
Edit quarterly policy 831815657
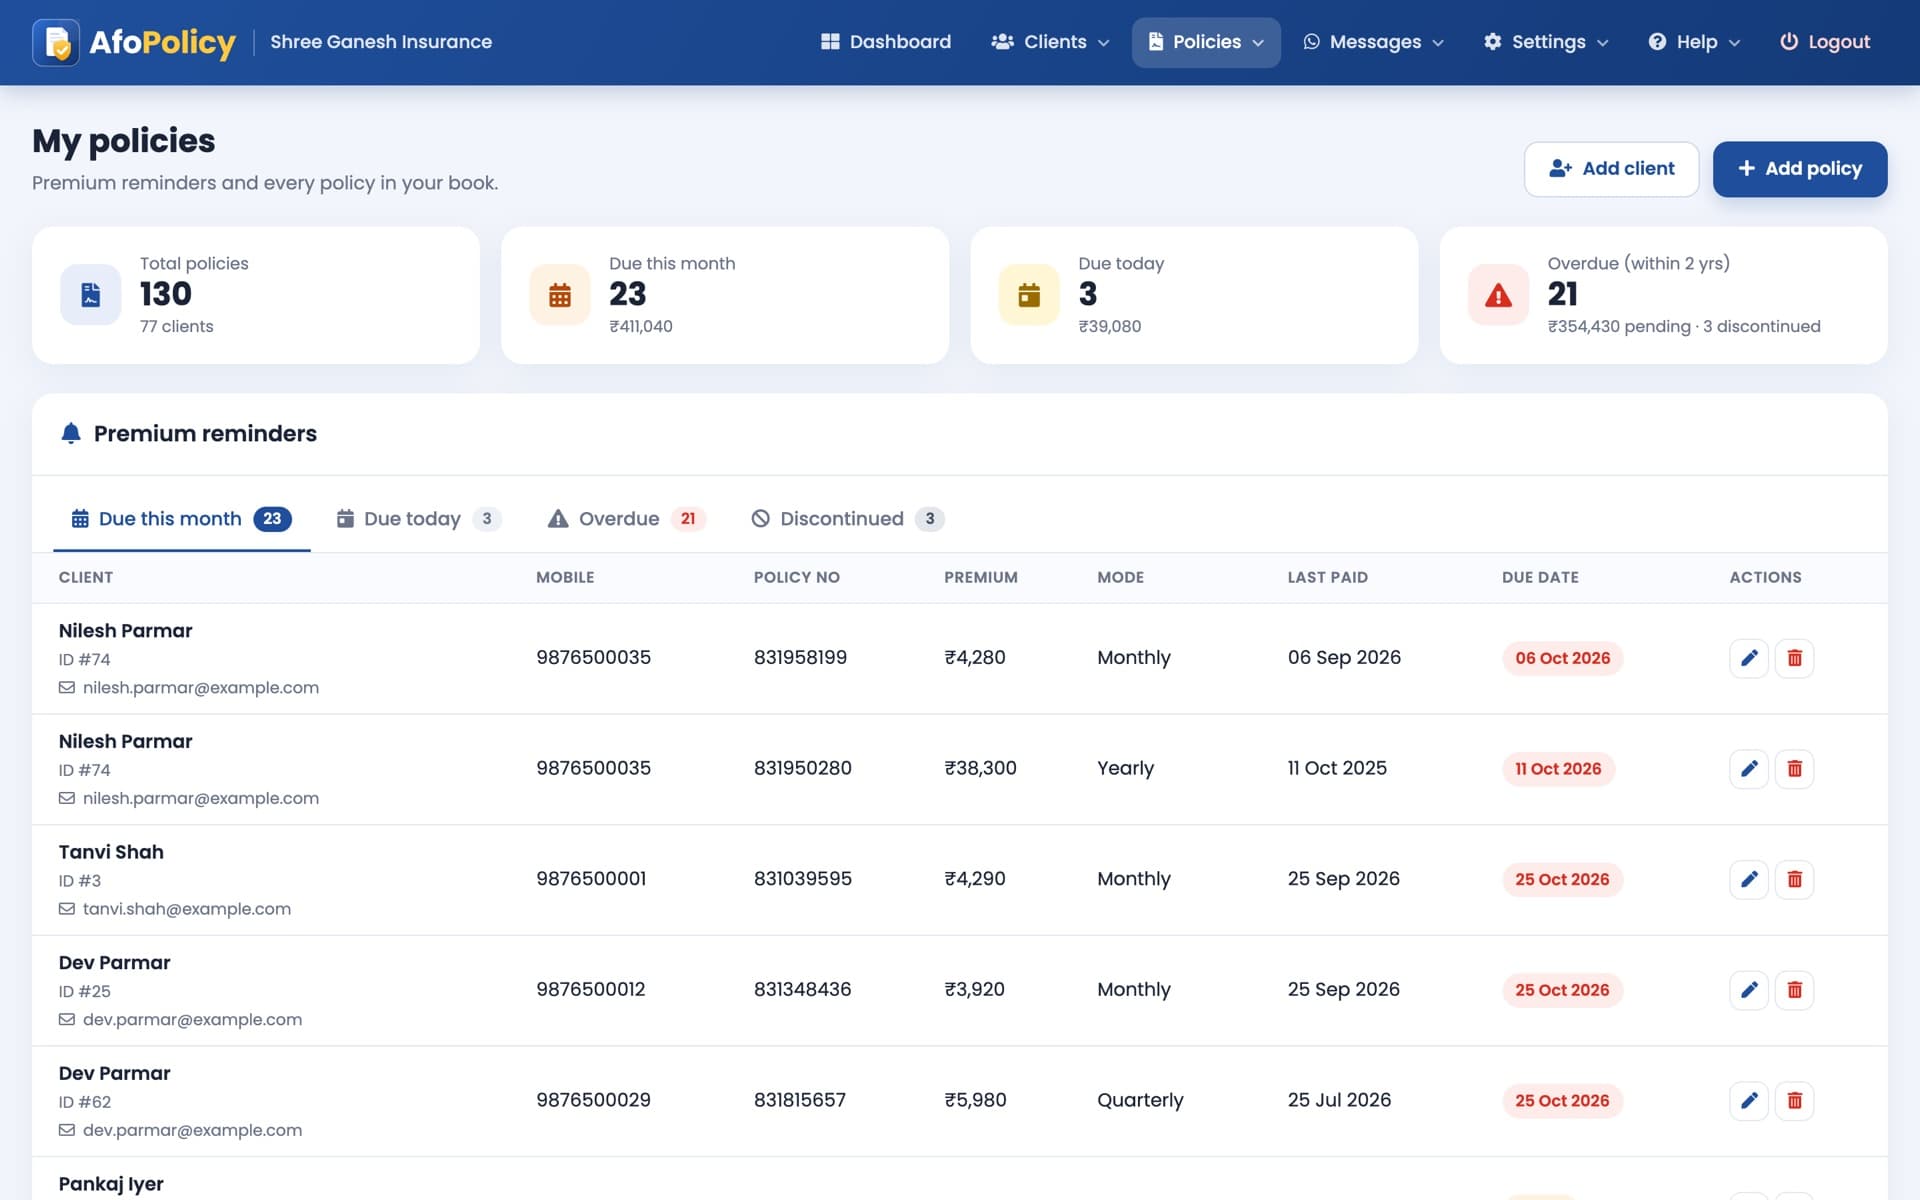1749,1101
